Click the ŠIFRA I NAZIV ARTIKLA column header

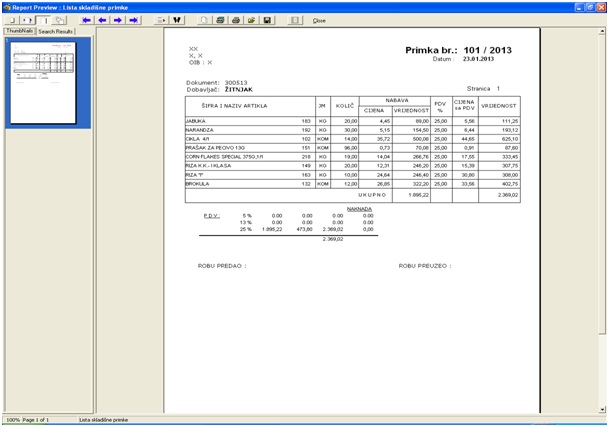coord(234,106)
